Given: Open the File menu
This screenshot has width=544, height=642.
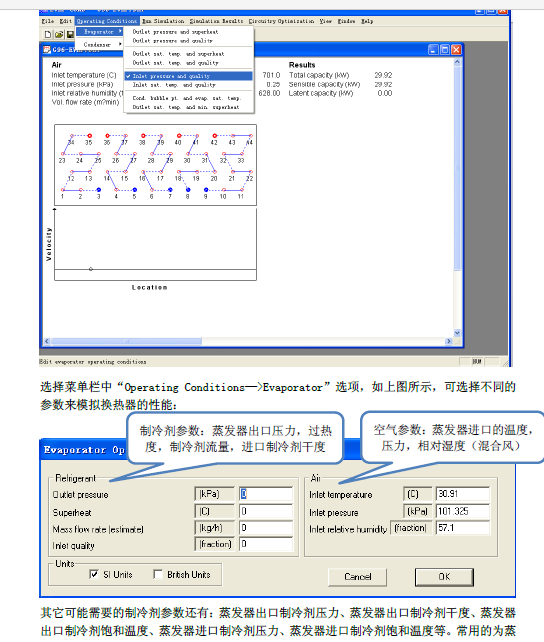Looking at the screenshot, I should (x=47, y=21).
